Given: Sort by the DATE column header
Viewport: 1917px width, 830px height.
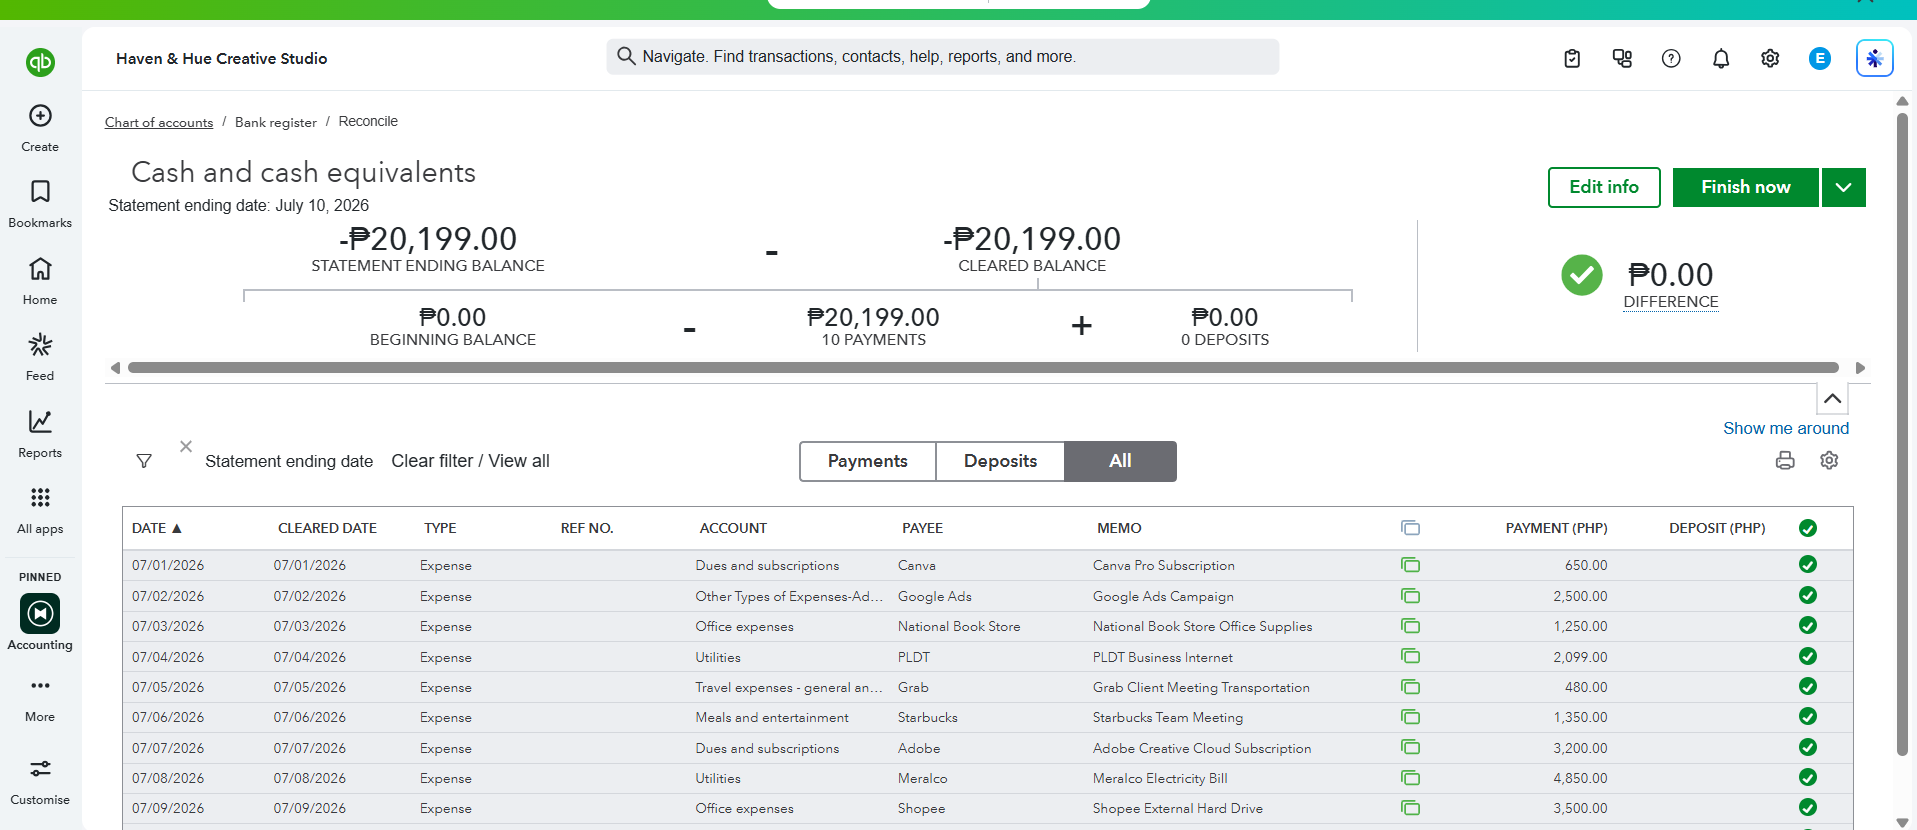Looking at the screenshot, I should coord(156,528).
